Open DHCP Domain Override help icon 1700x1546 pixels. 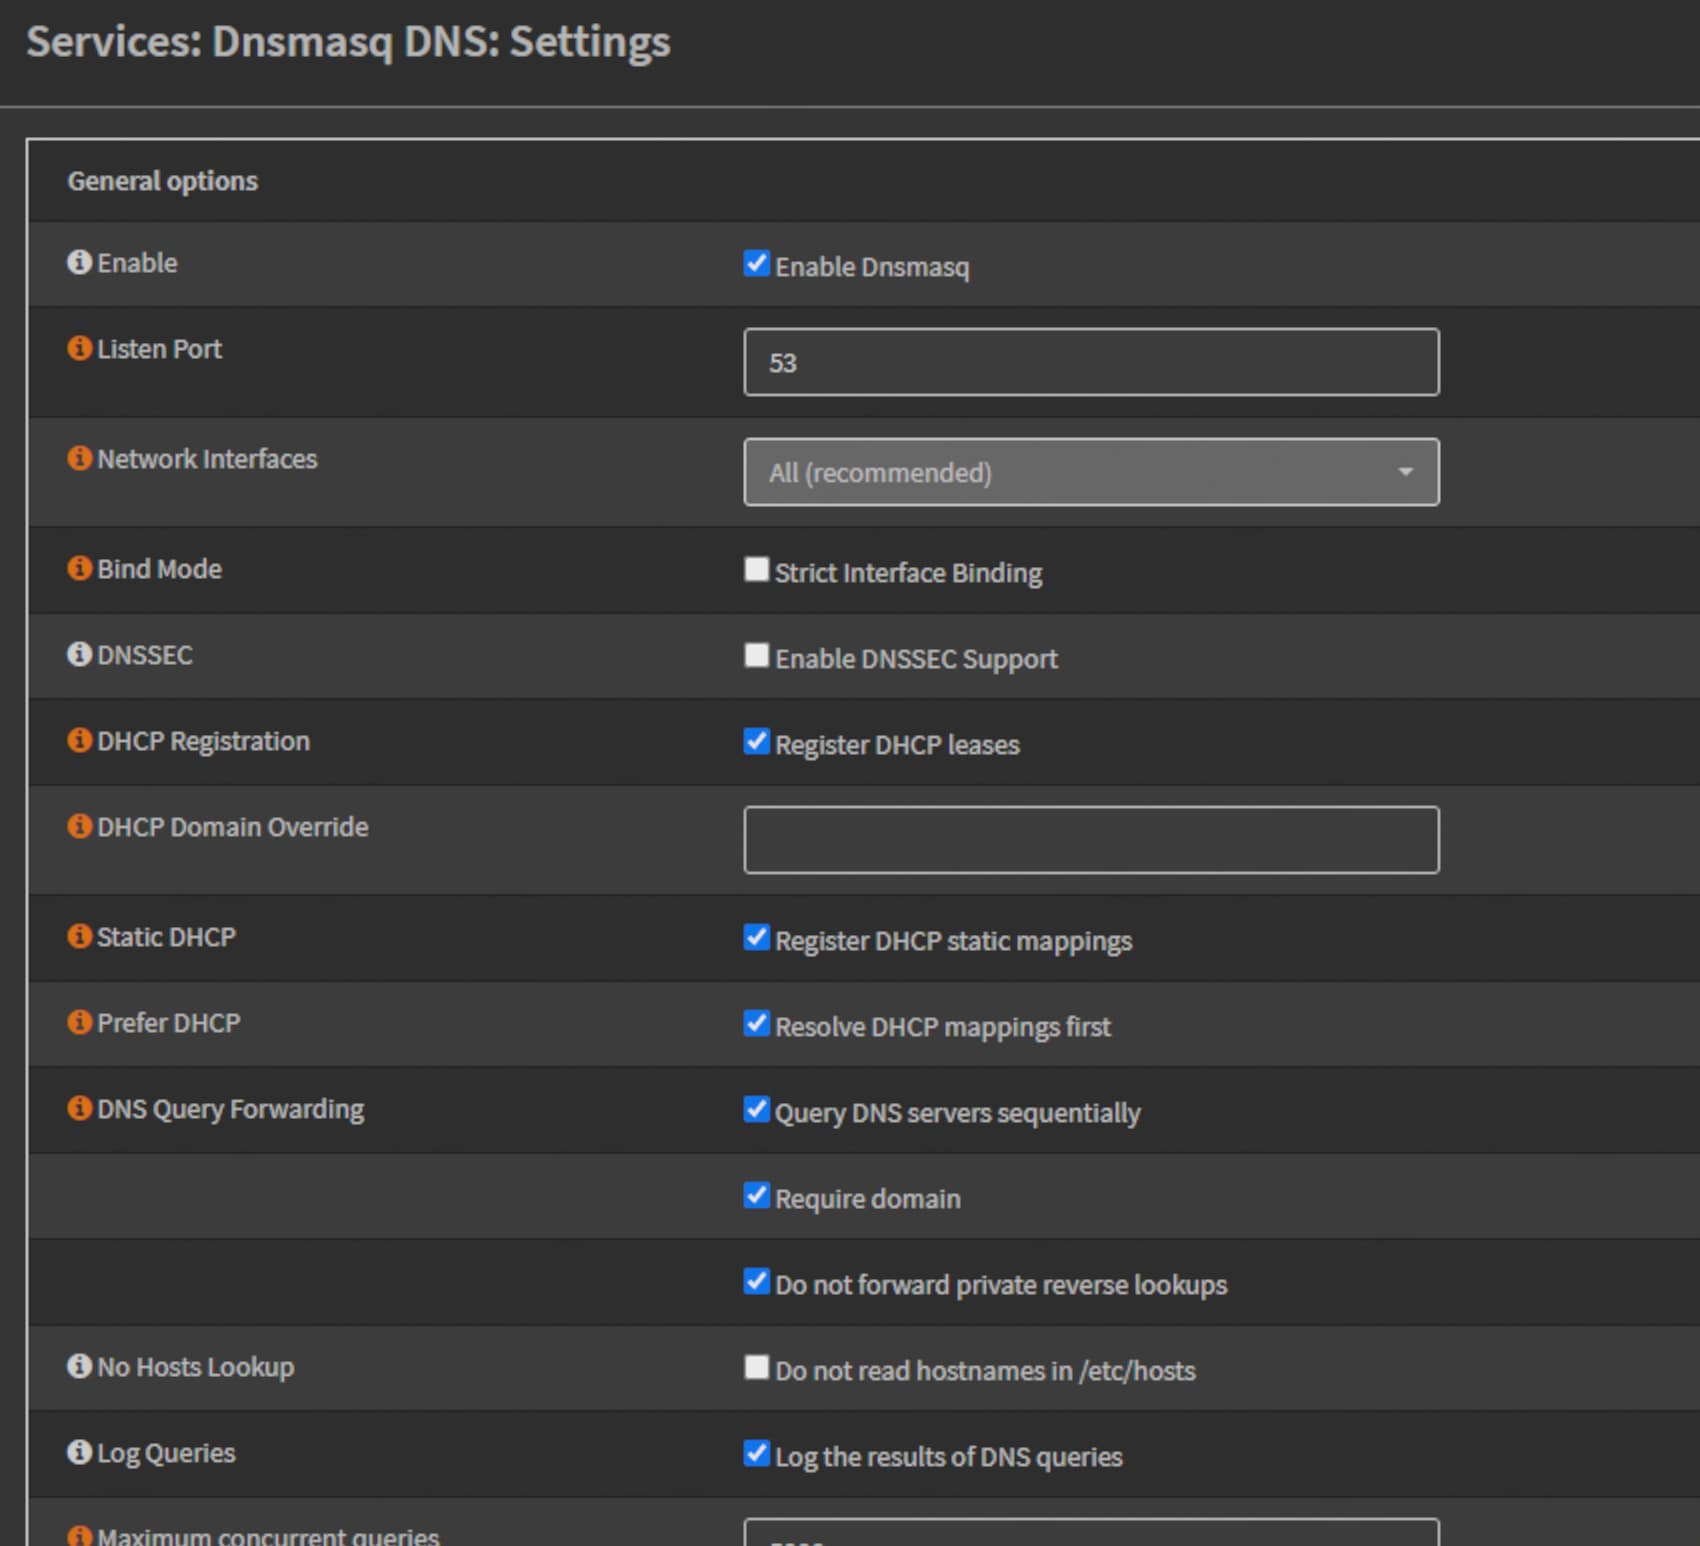pyautogui.click(x=79, y=826)
